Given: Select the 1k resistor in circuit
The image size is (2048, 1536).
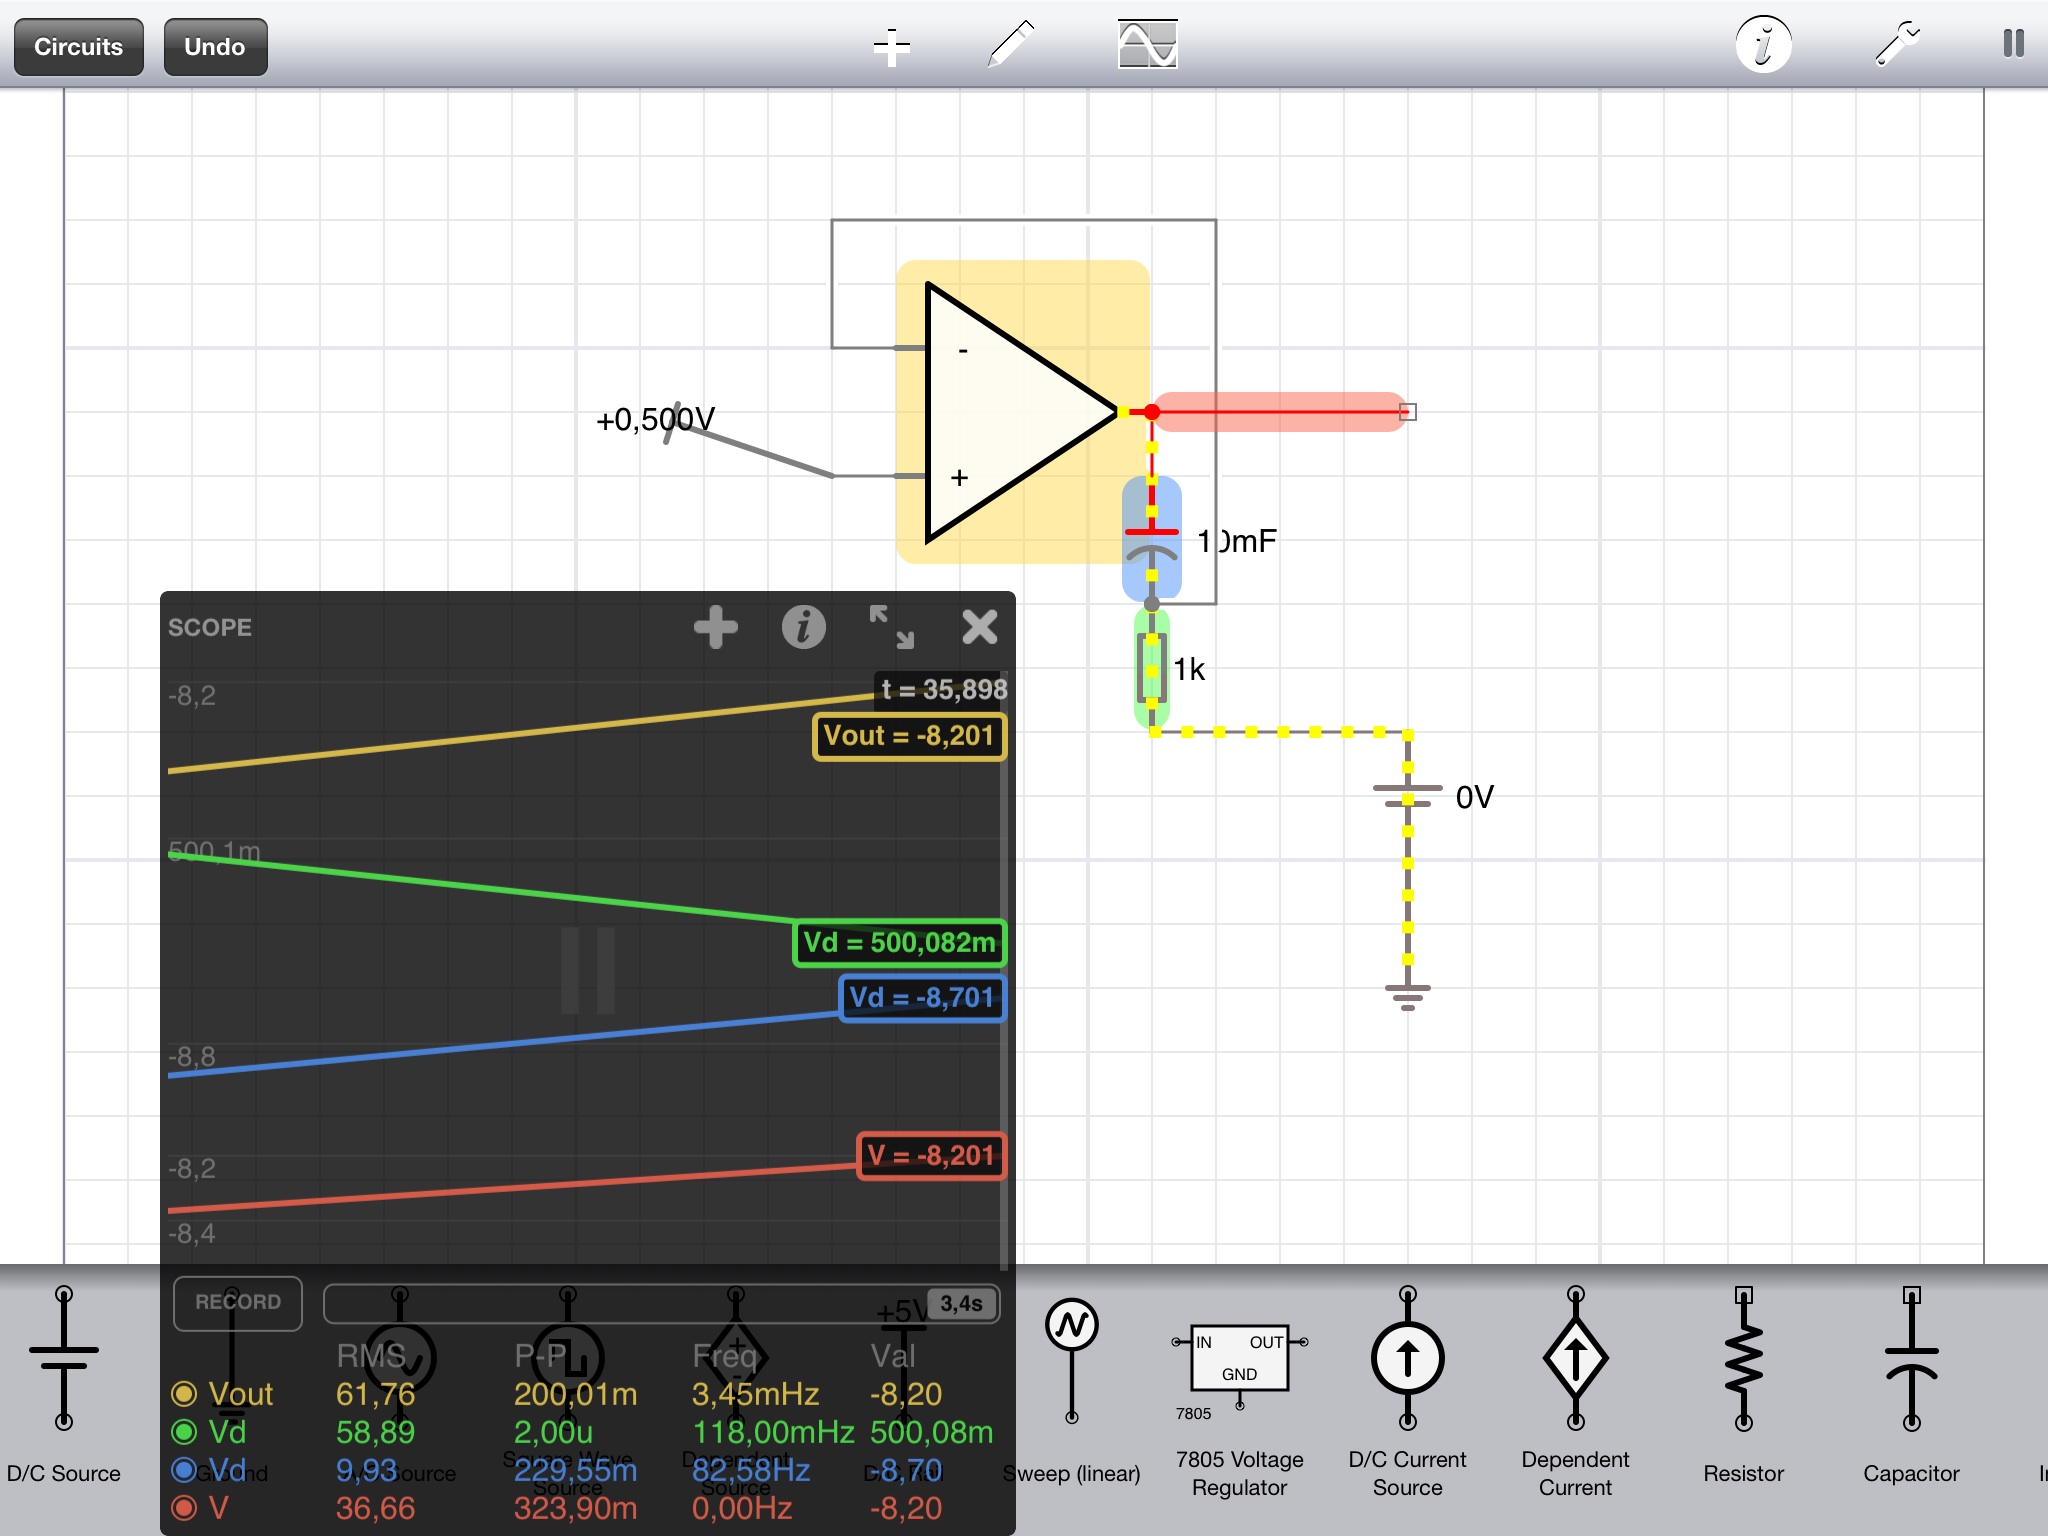Looking at the screenshot, I should (x=1152, y=668).
